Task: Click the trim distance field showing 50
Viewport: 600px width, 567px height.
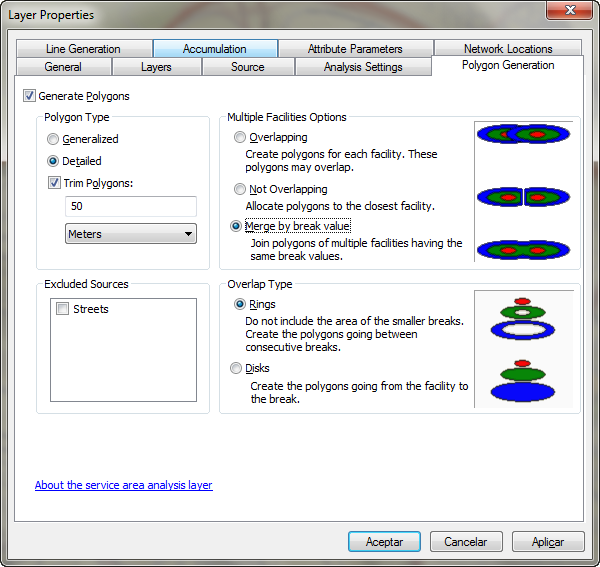Action: click(x=130, y=206)
